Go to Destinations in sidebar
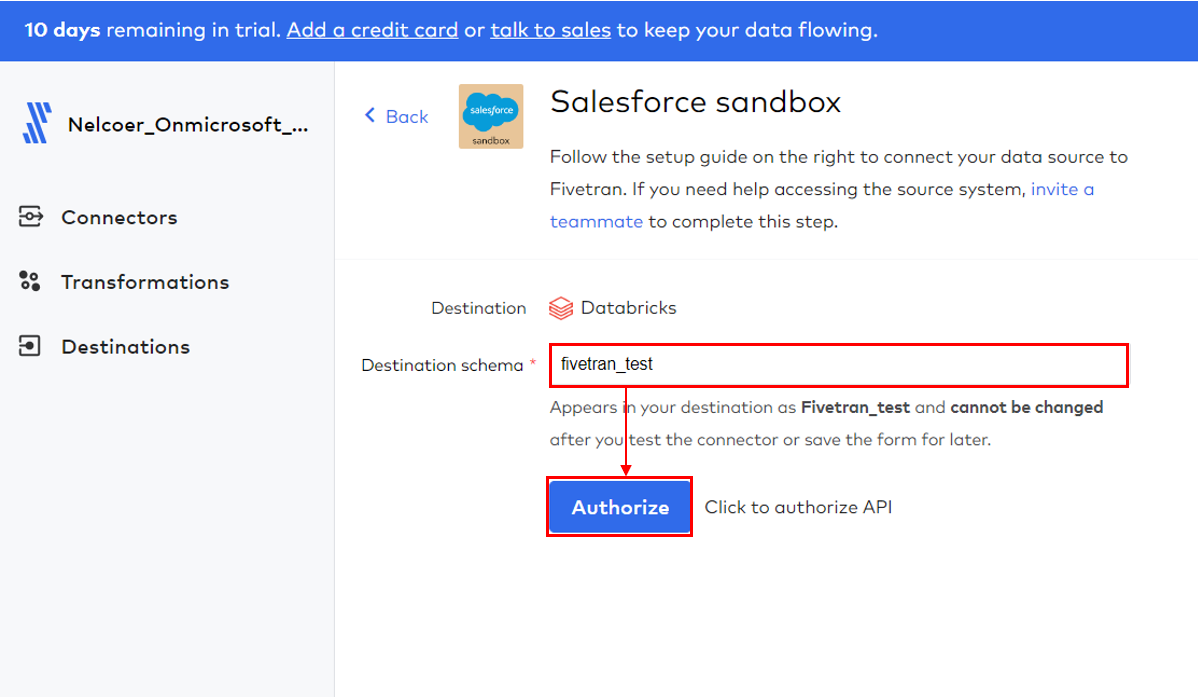 coord(125,347)
